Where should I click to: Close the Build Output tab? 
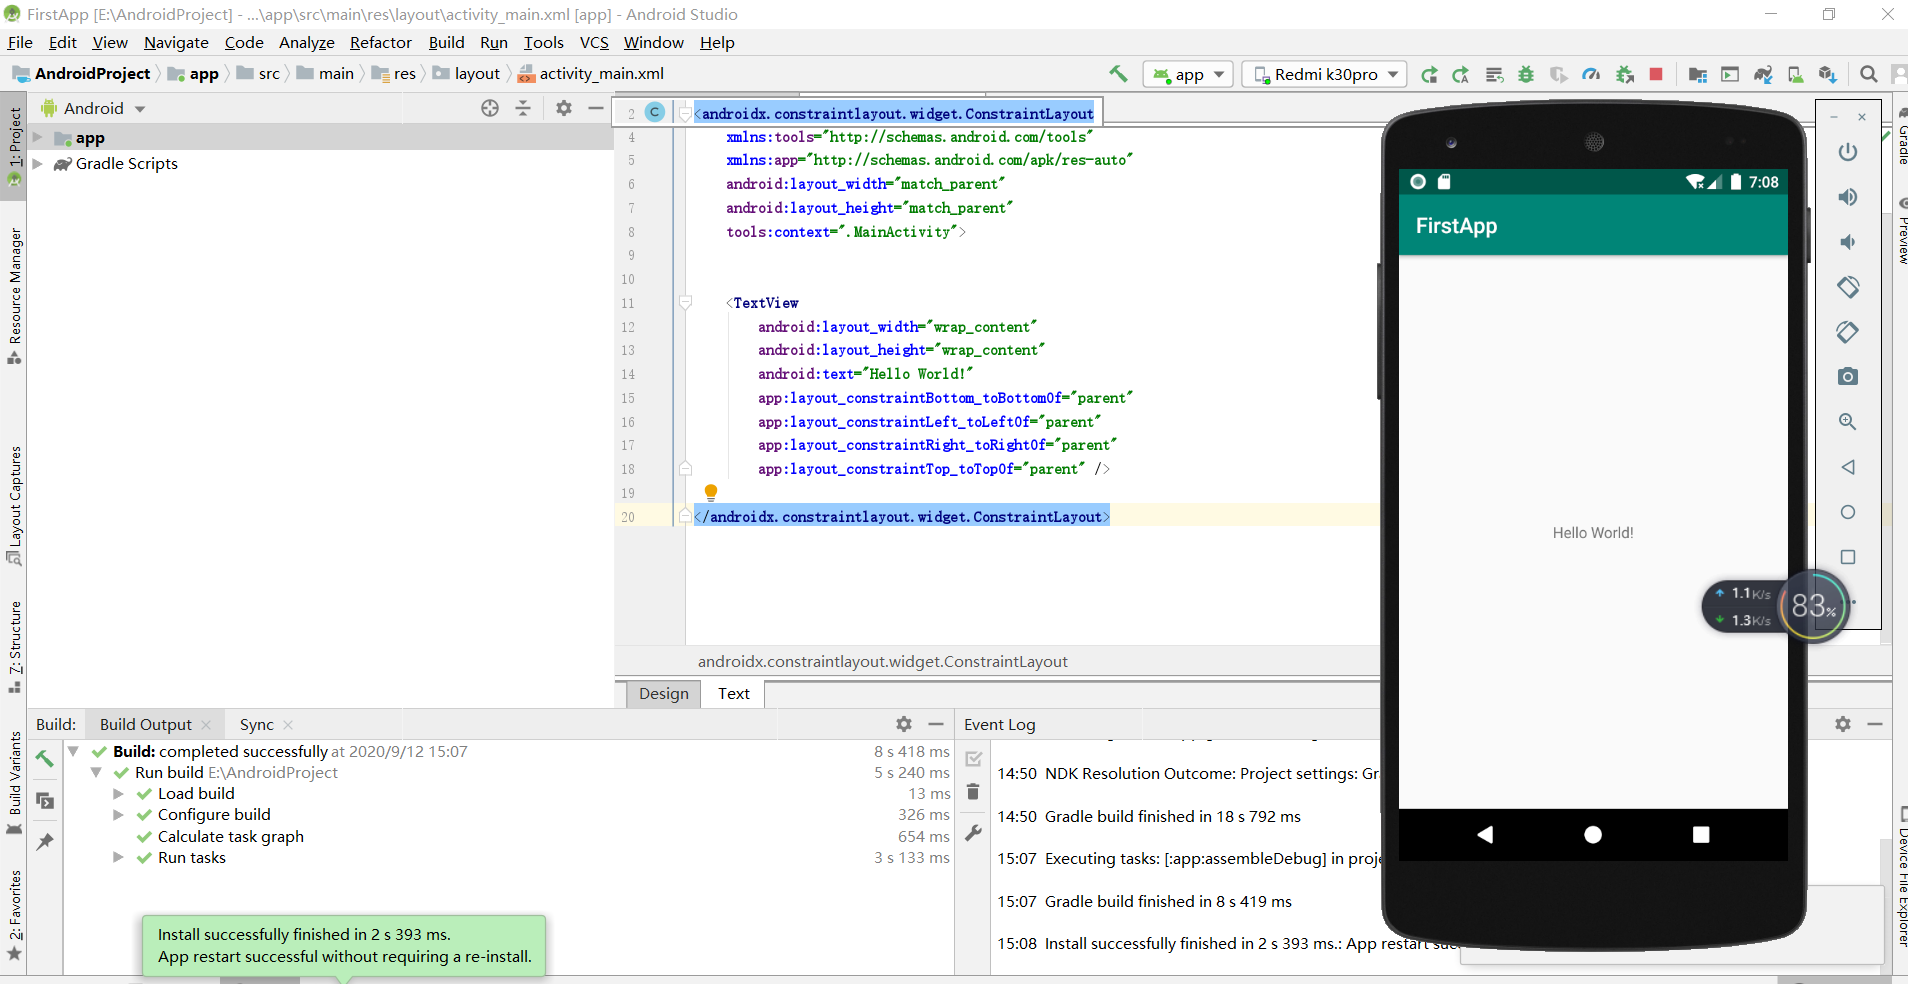coord(206,725)
